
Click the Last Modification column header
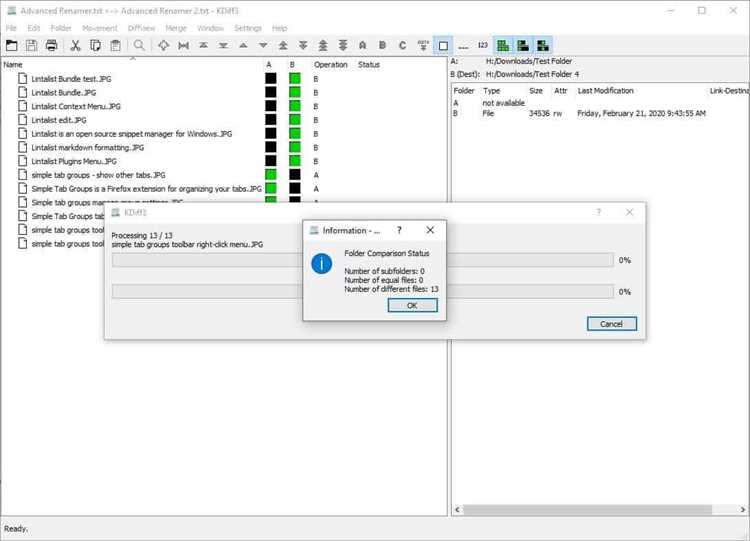pyautogui.click(x=606, y=91)
